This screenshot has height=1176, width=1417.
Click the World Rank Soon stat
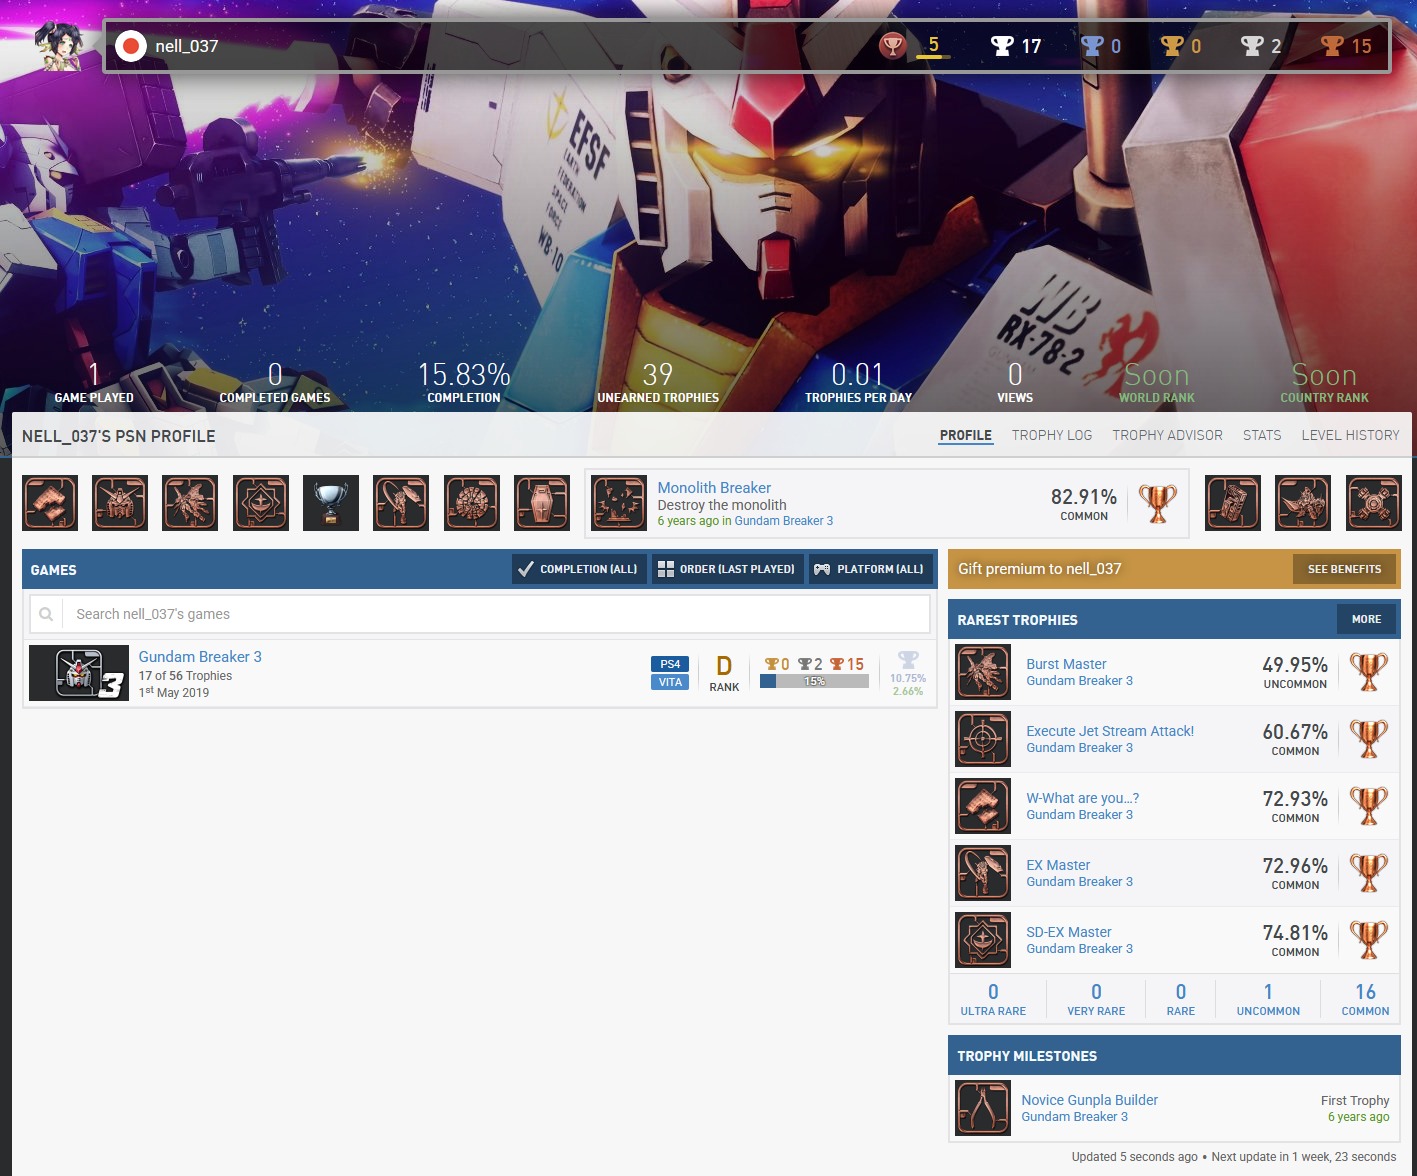[x=1157, y=383]
